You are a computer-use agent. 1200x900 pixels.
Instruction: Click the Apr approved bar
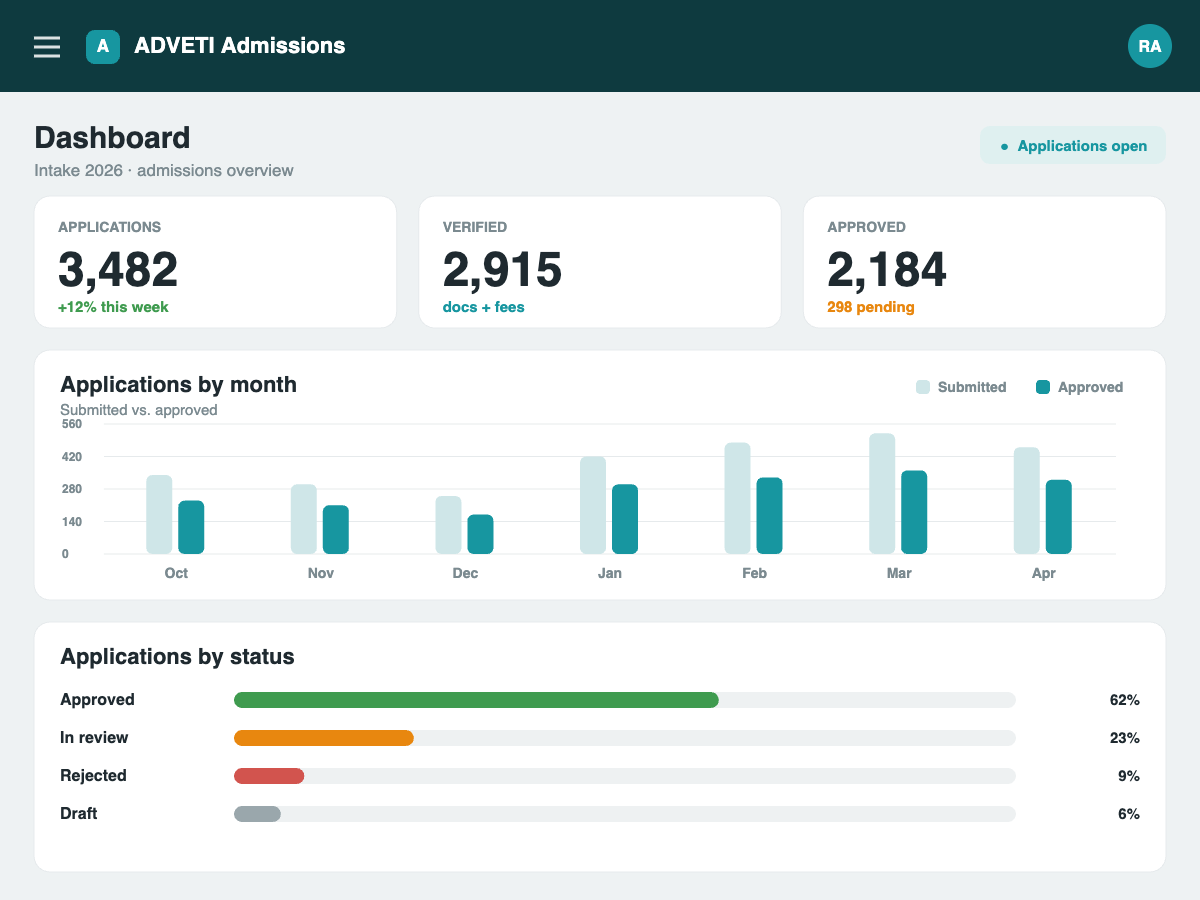pos(1059,517)
